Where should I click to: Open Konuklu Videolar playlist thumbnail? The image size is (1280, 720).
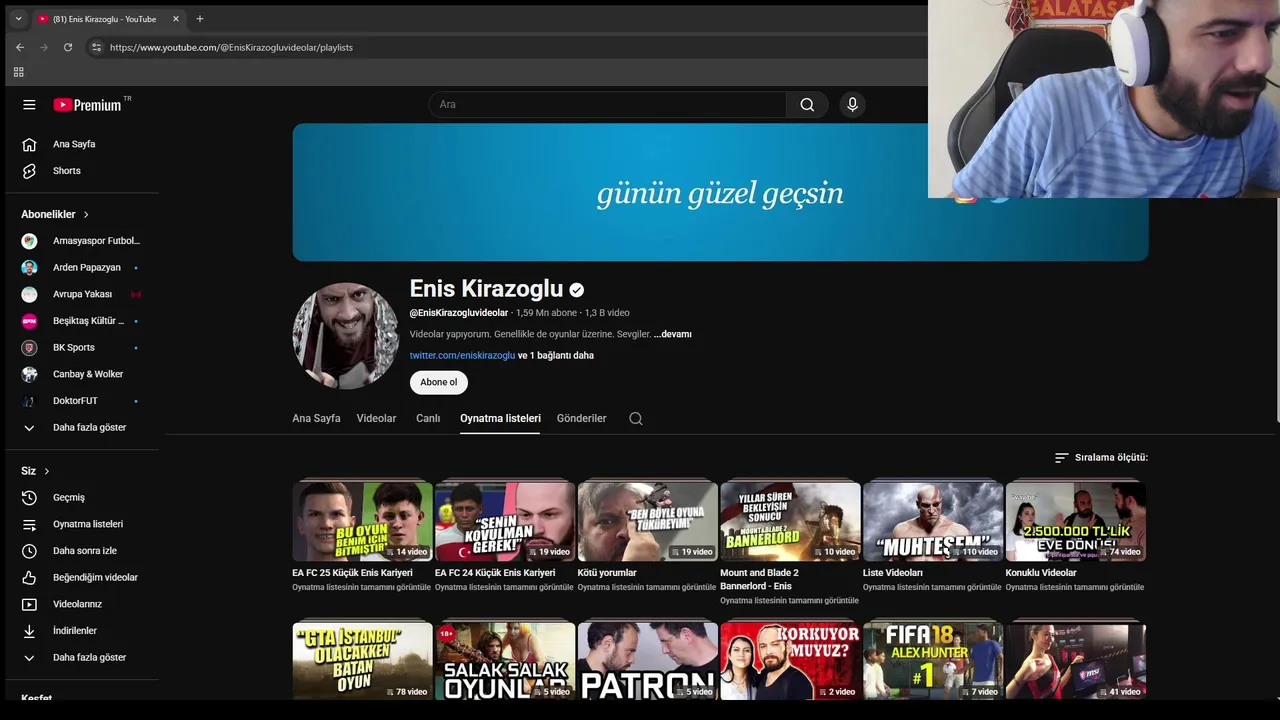point(1076,521)
